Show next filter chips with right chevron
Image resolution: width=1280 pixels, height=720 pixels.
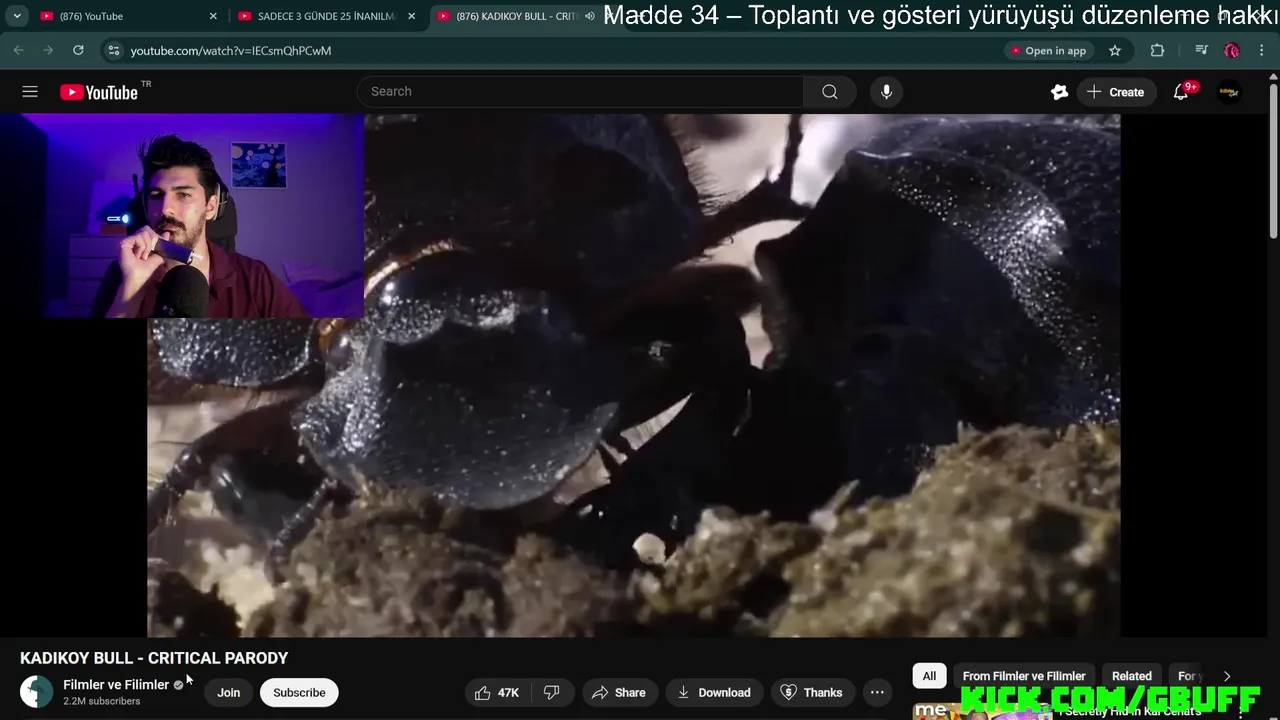[1227, 677]
